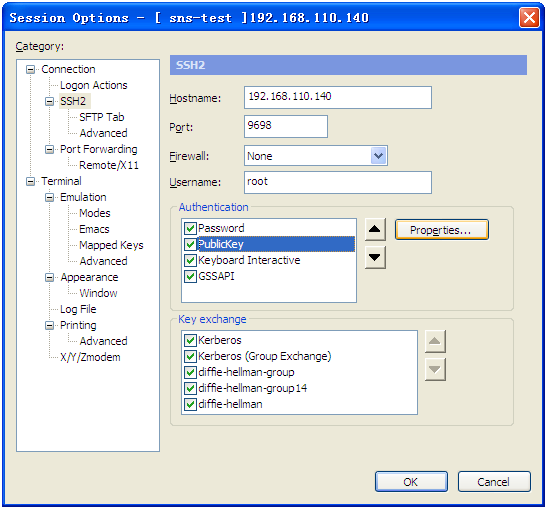Toggle the PublicKey authentication checkbox
Viewport: 547px width, 509px height.
click(x=190, y=244)
